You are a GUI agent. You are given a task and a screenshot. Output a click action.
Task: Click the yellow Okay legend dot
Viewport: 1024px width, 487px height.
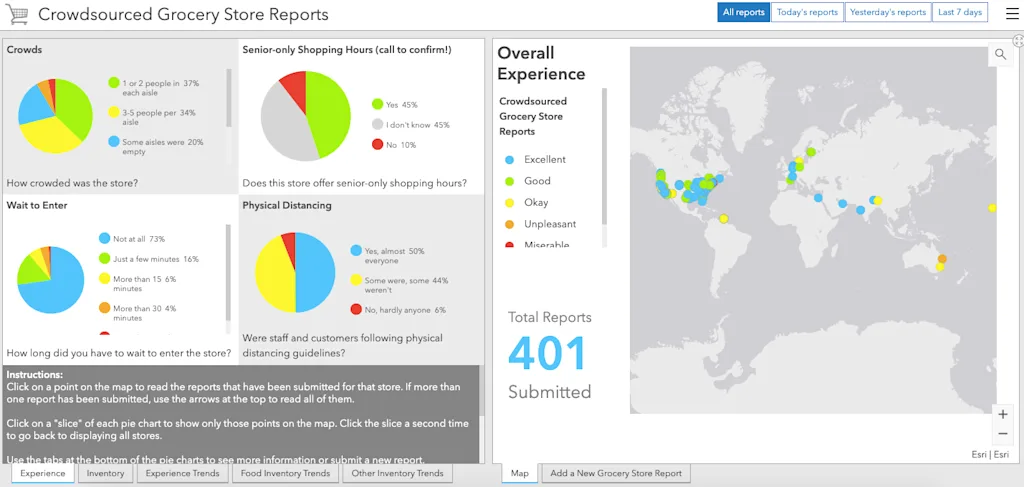509,203
